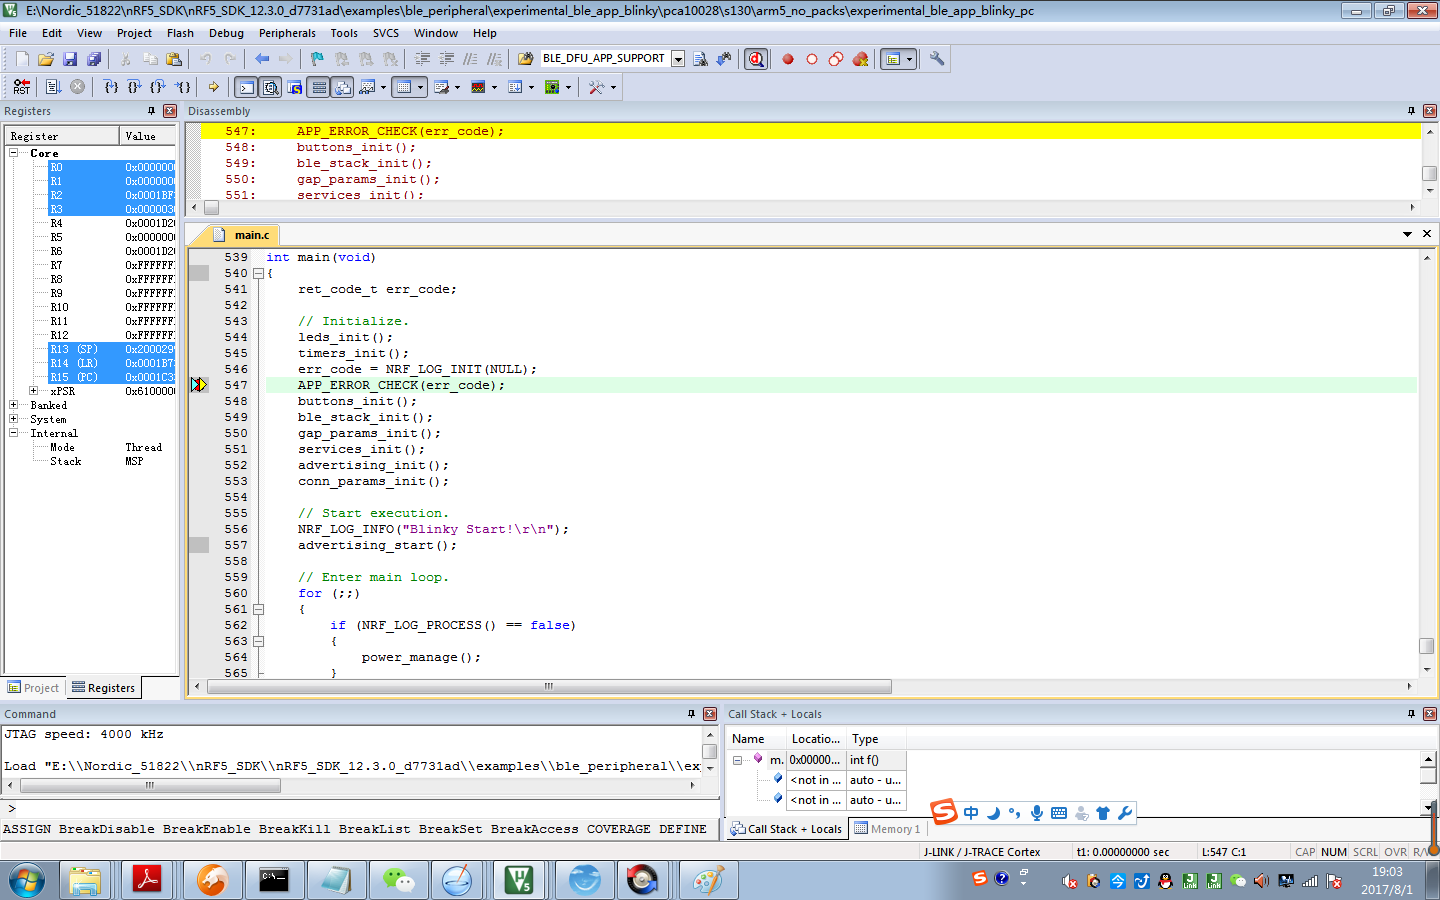
Task: Toggle auto-hide pin on the Registers panel
Action: [151, 111]
